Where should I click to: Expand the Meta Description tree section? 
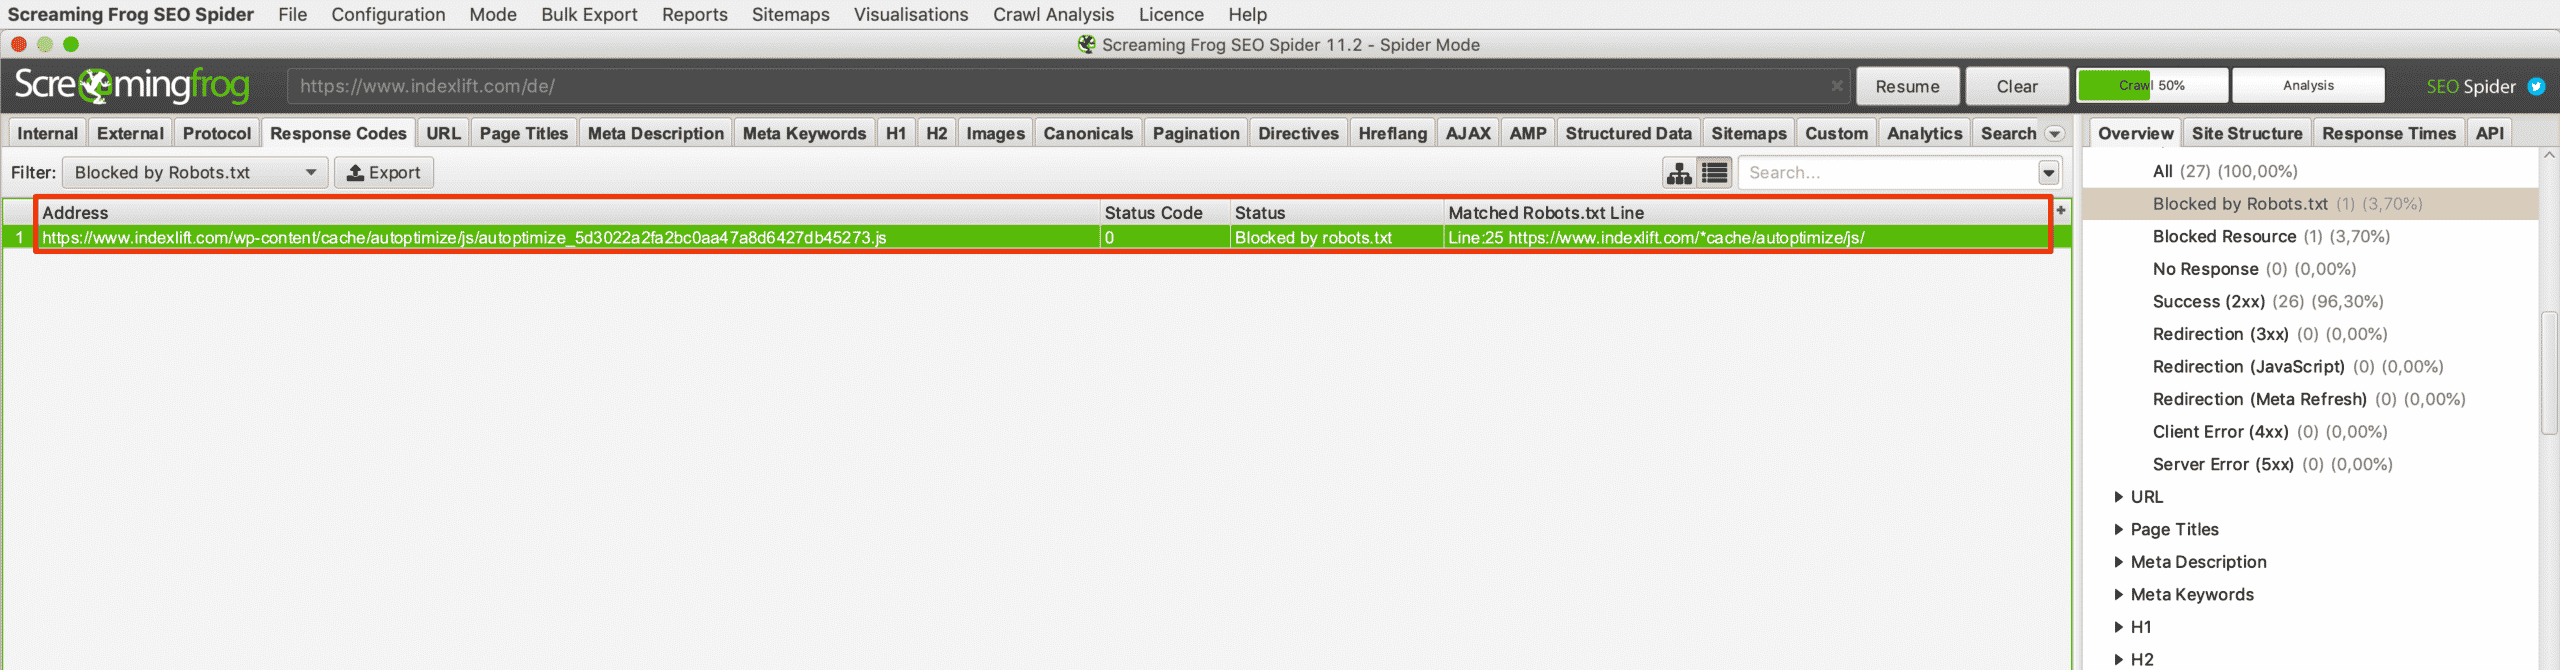pyautogui.click(x=2118, y=562)
